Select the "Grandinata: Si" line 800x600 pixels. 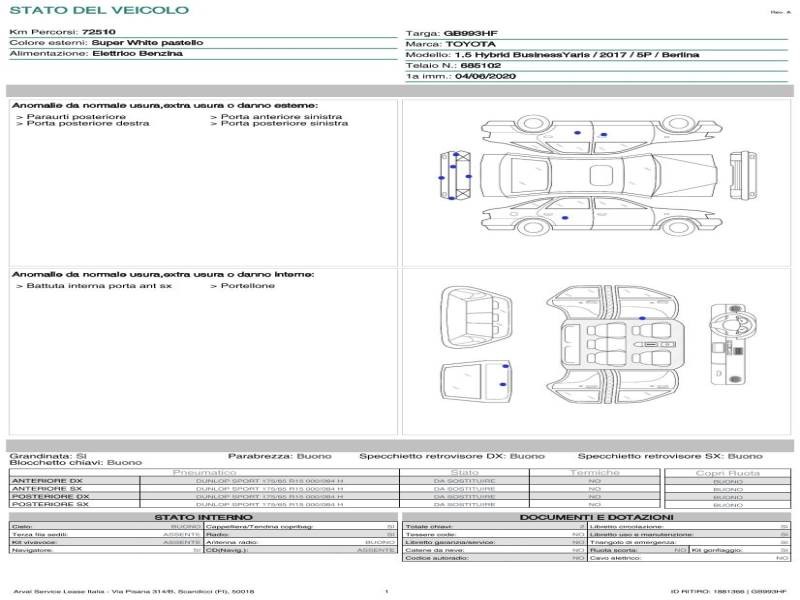point(48,456)
